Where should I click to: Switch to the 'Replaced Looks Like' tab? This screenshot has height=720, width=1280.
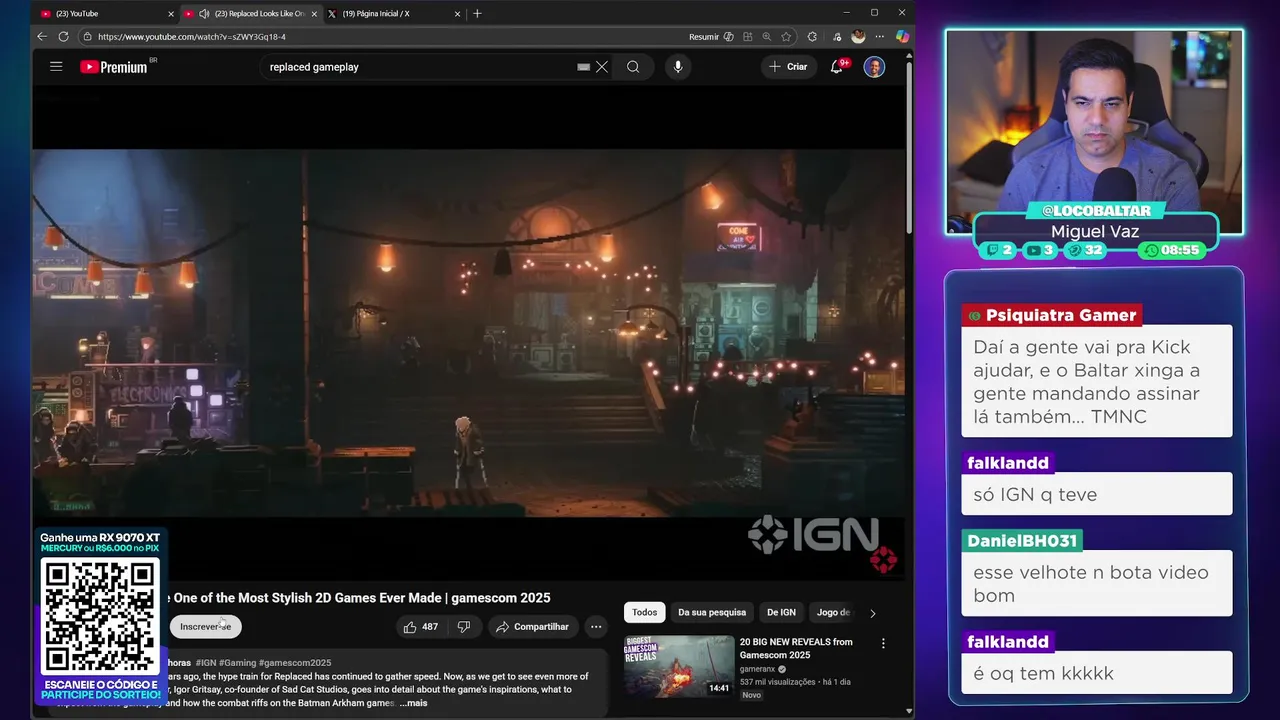(252, 14)
